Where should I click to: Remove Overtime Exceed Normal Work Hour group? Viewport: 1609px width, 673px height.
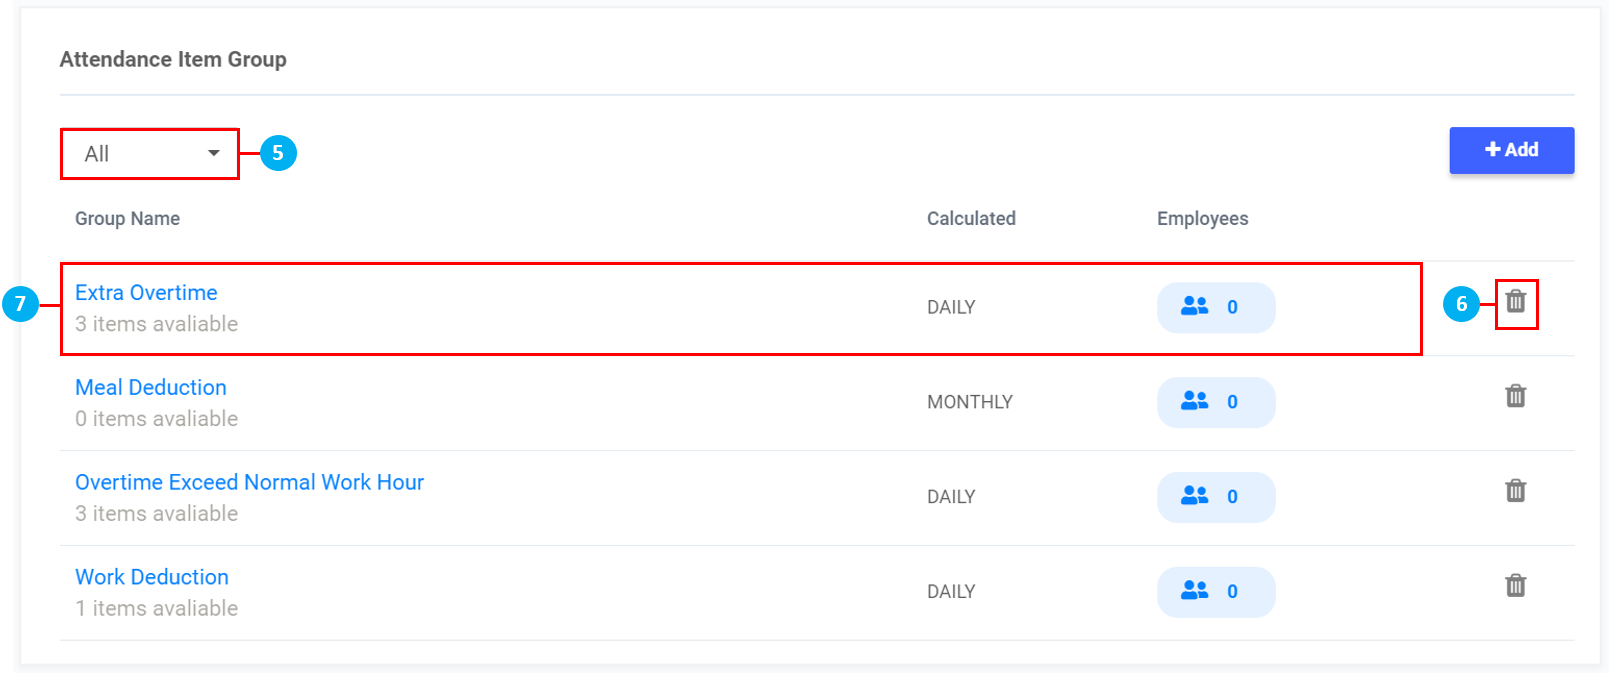tap(1516, 491)
